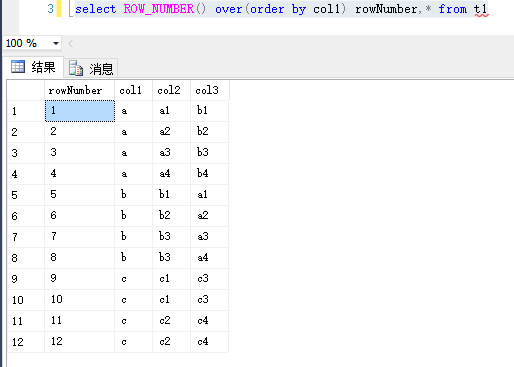Click col3 cell b1 in row 1

(x=209, y=111)
